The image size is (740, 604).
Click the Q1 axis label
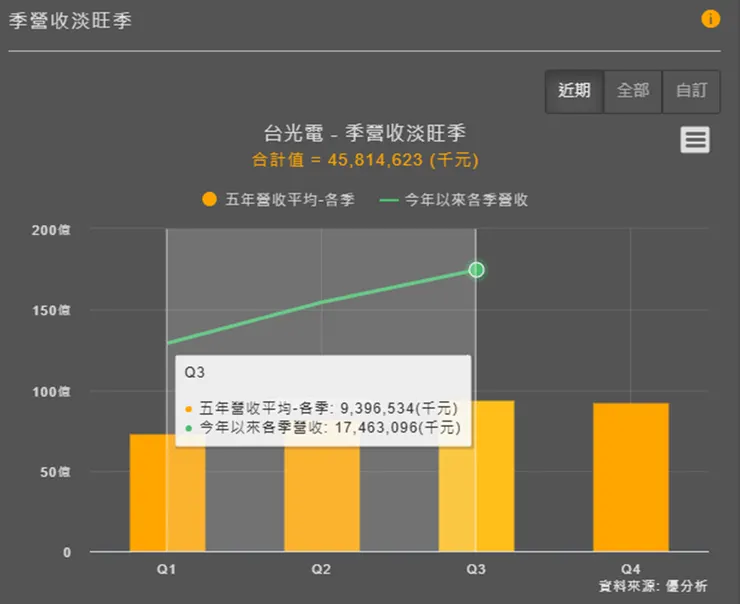click(x=166, y=569)
